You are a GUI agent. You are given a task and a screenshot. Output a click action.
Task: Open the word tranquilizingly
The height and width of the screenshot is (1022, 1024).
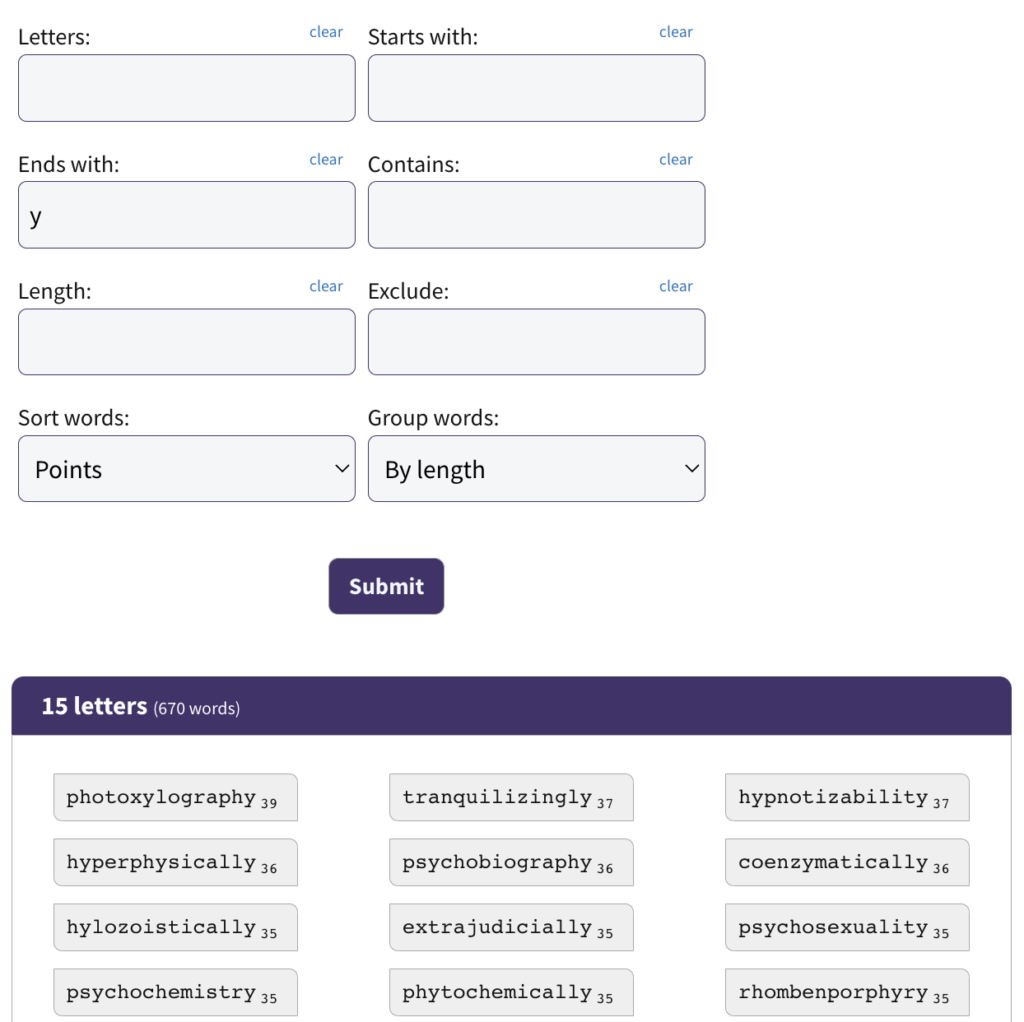coord(511,797)
